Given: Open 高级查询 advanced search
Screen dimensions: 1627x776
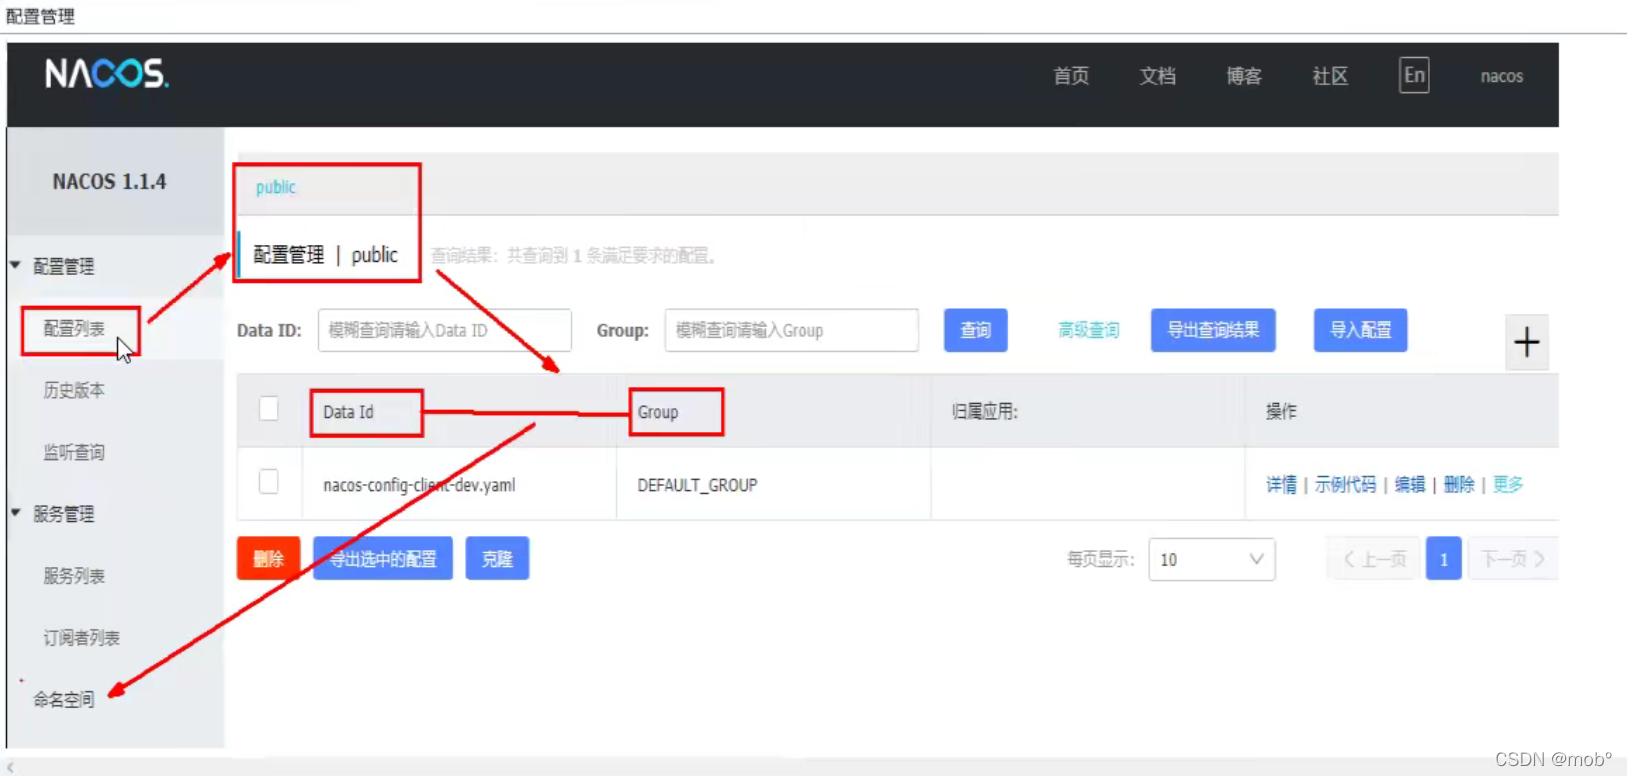Looking at the screenshot, I should (1088, 330).
